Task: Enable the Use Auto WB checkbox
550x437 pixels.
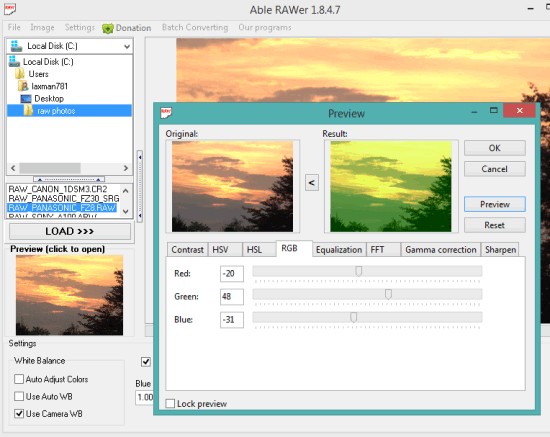Action: click(x=19, y=396)
